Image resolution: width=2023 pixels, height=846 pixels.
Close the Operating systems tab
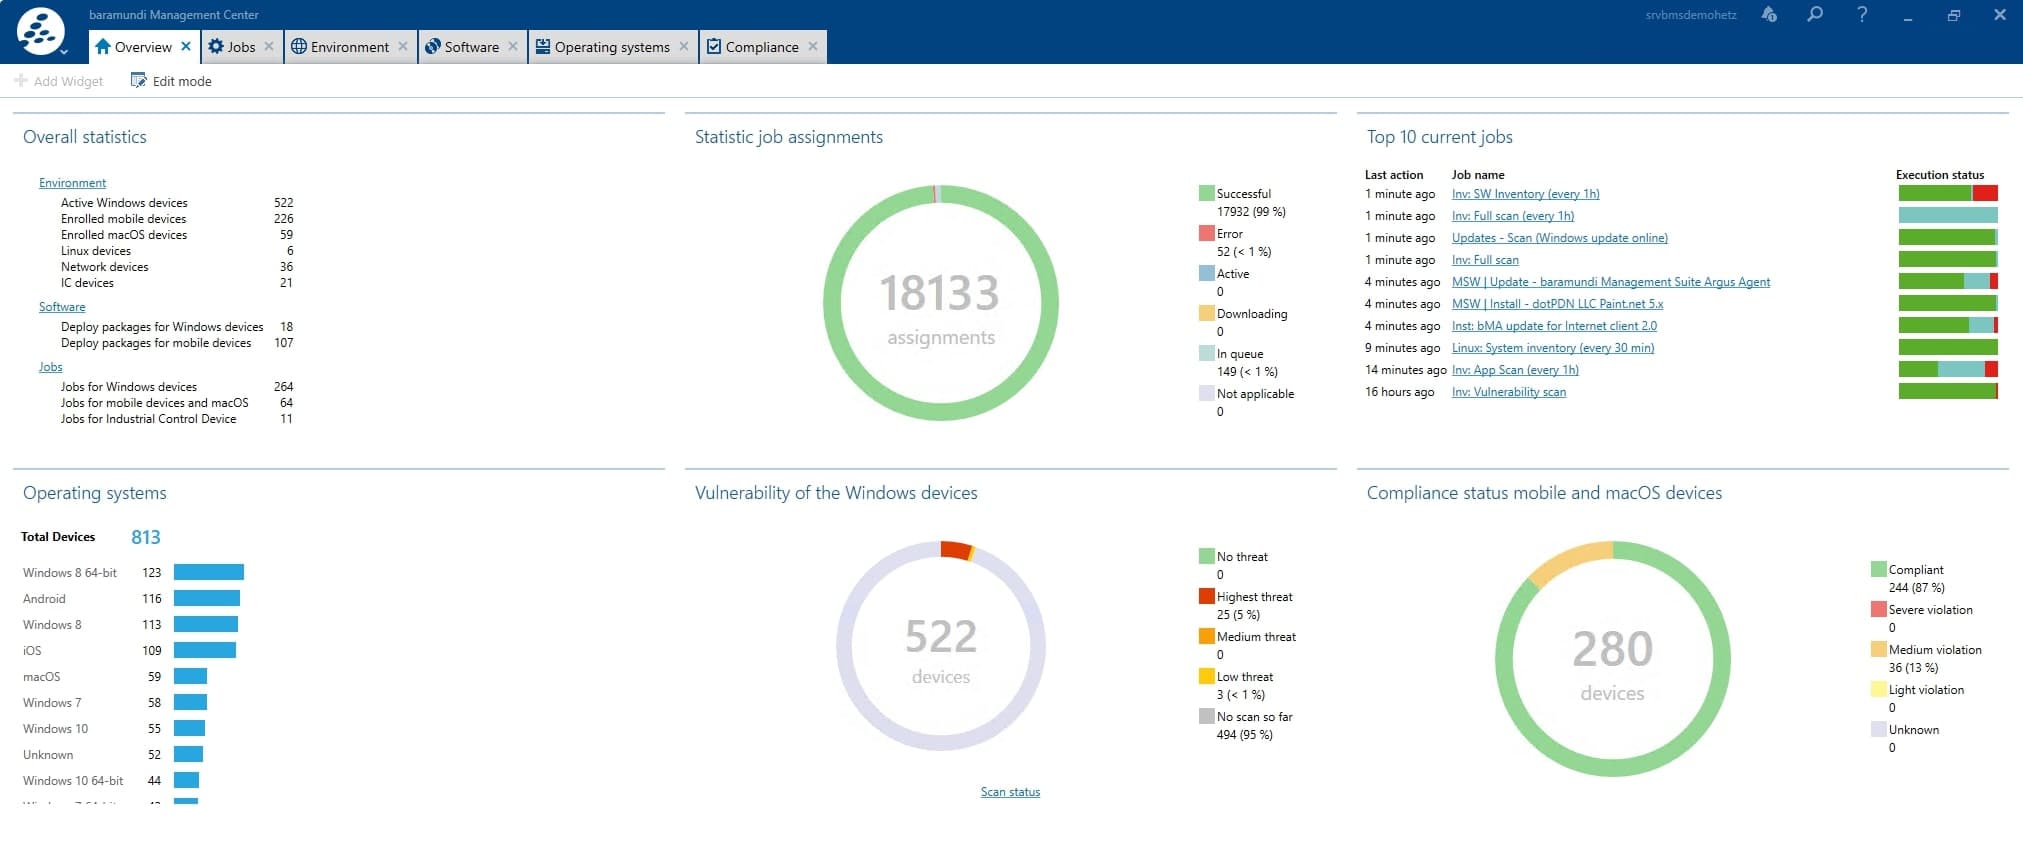[x=684, y=46]
